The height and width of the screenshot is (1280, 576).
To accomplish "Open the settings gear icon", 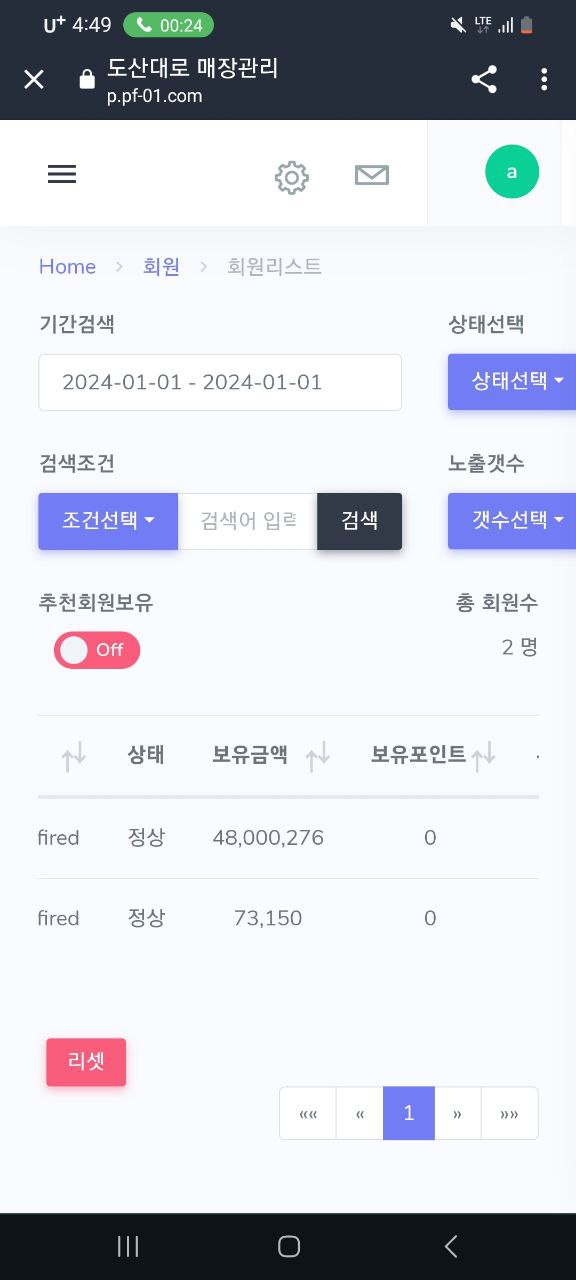I will [x=292, y=177].
